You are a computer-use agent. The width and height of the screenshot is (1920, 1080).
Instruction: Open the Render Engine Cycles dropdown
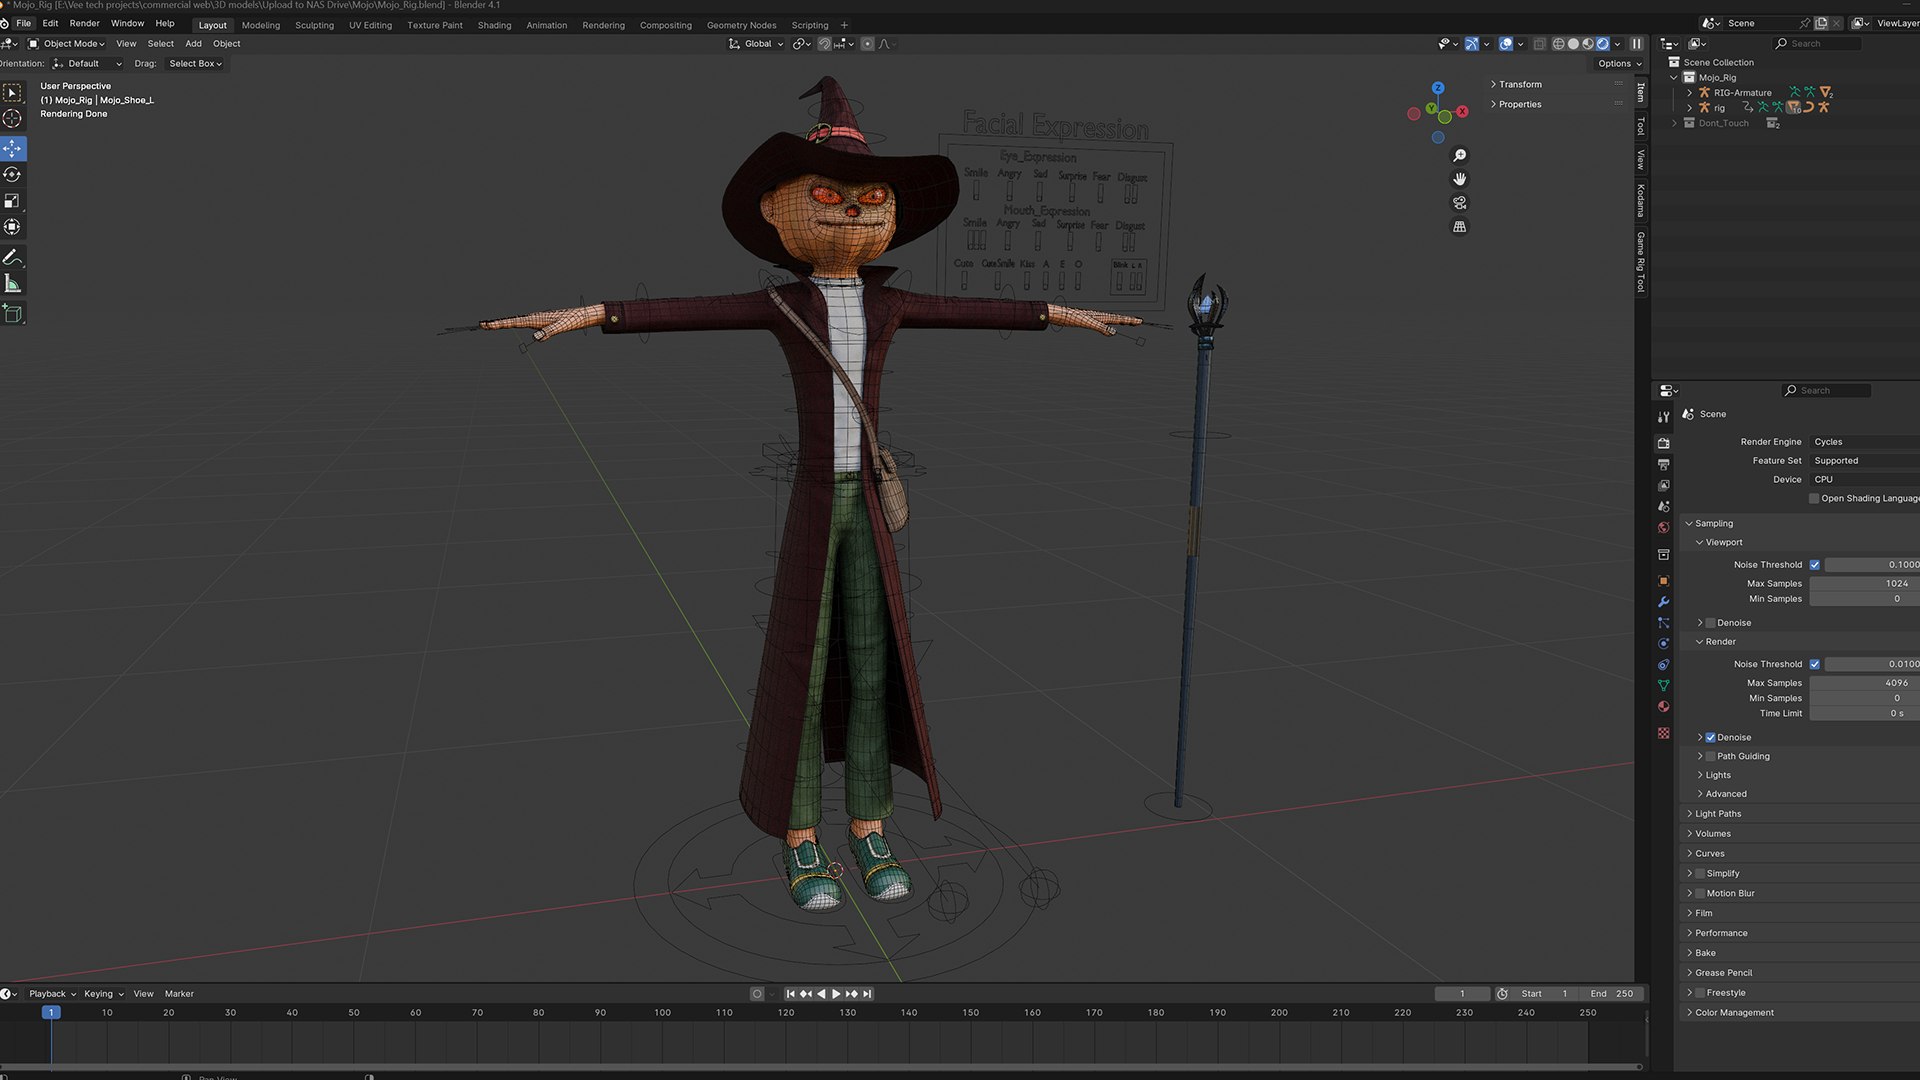coord(1864,442)
